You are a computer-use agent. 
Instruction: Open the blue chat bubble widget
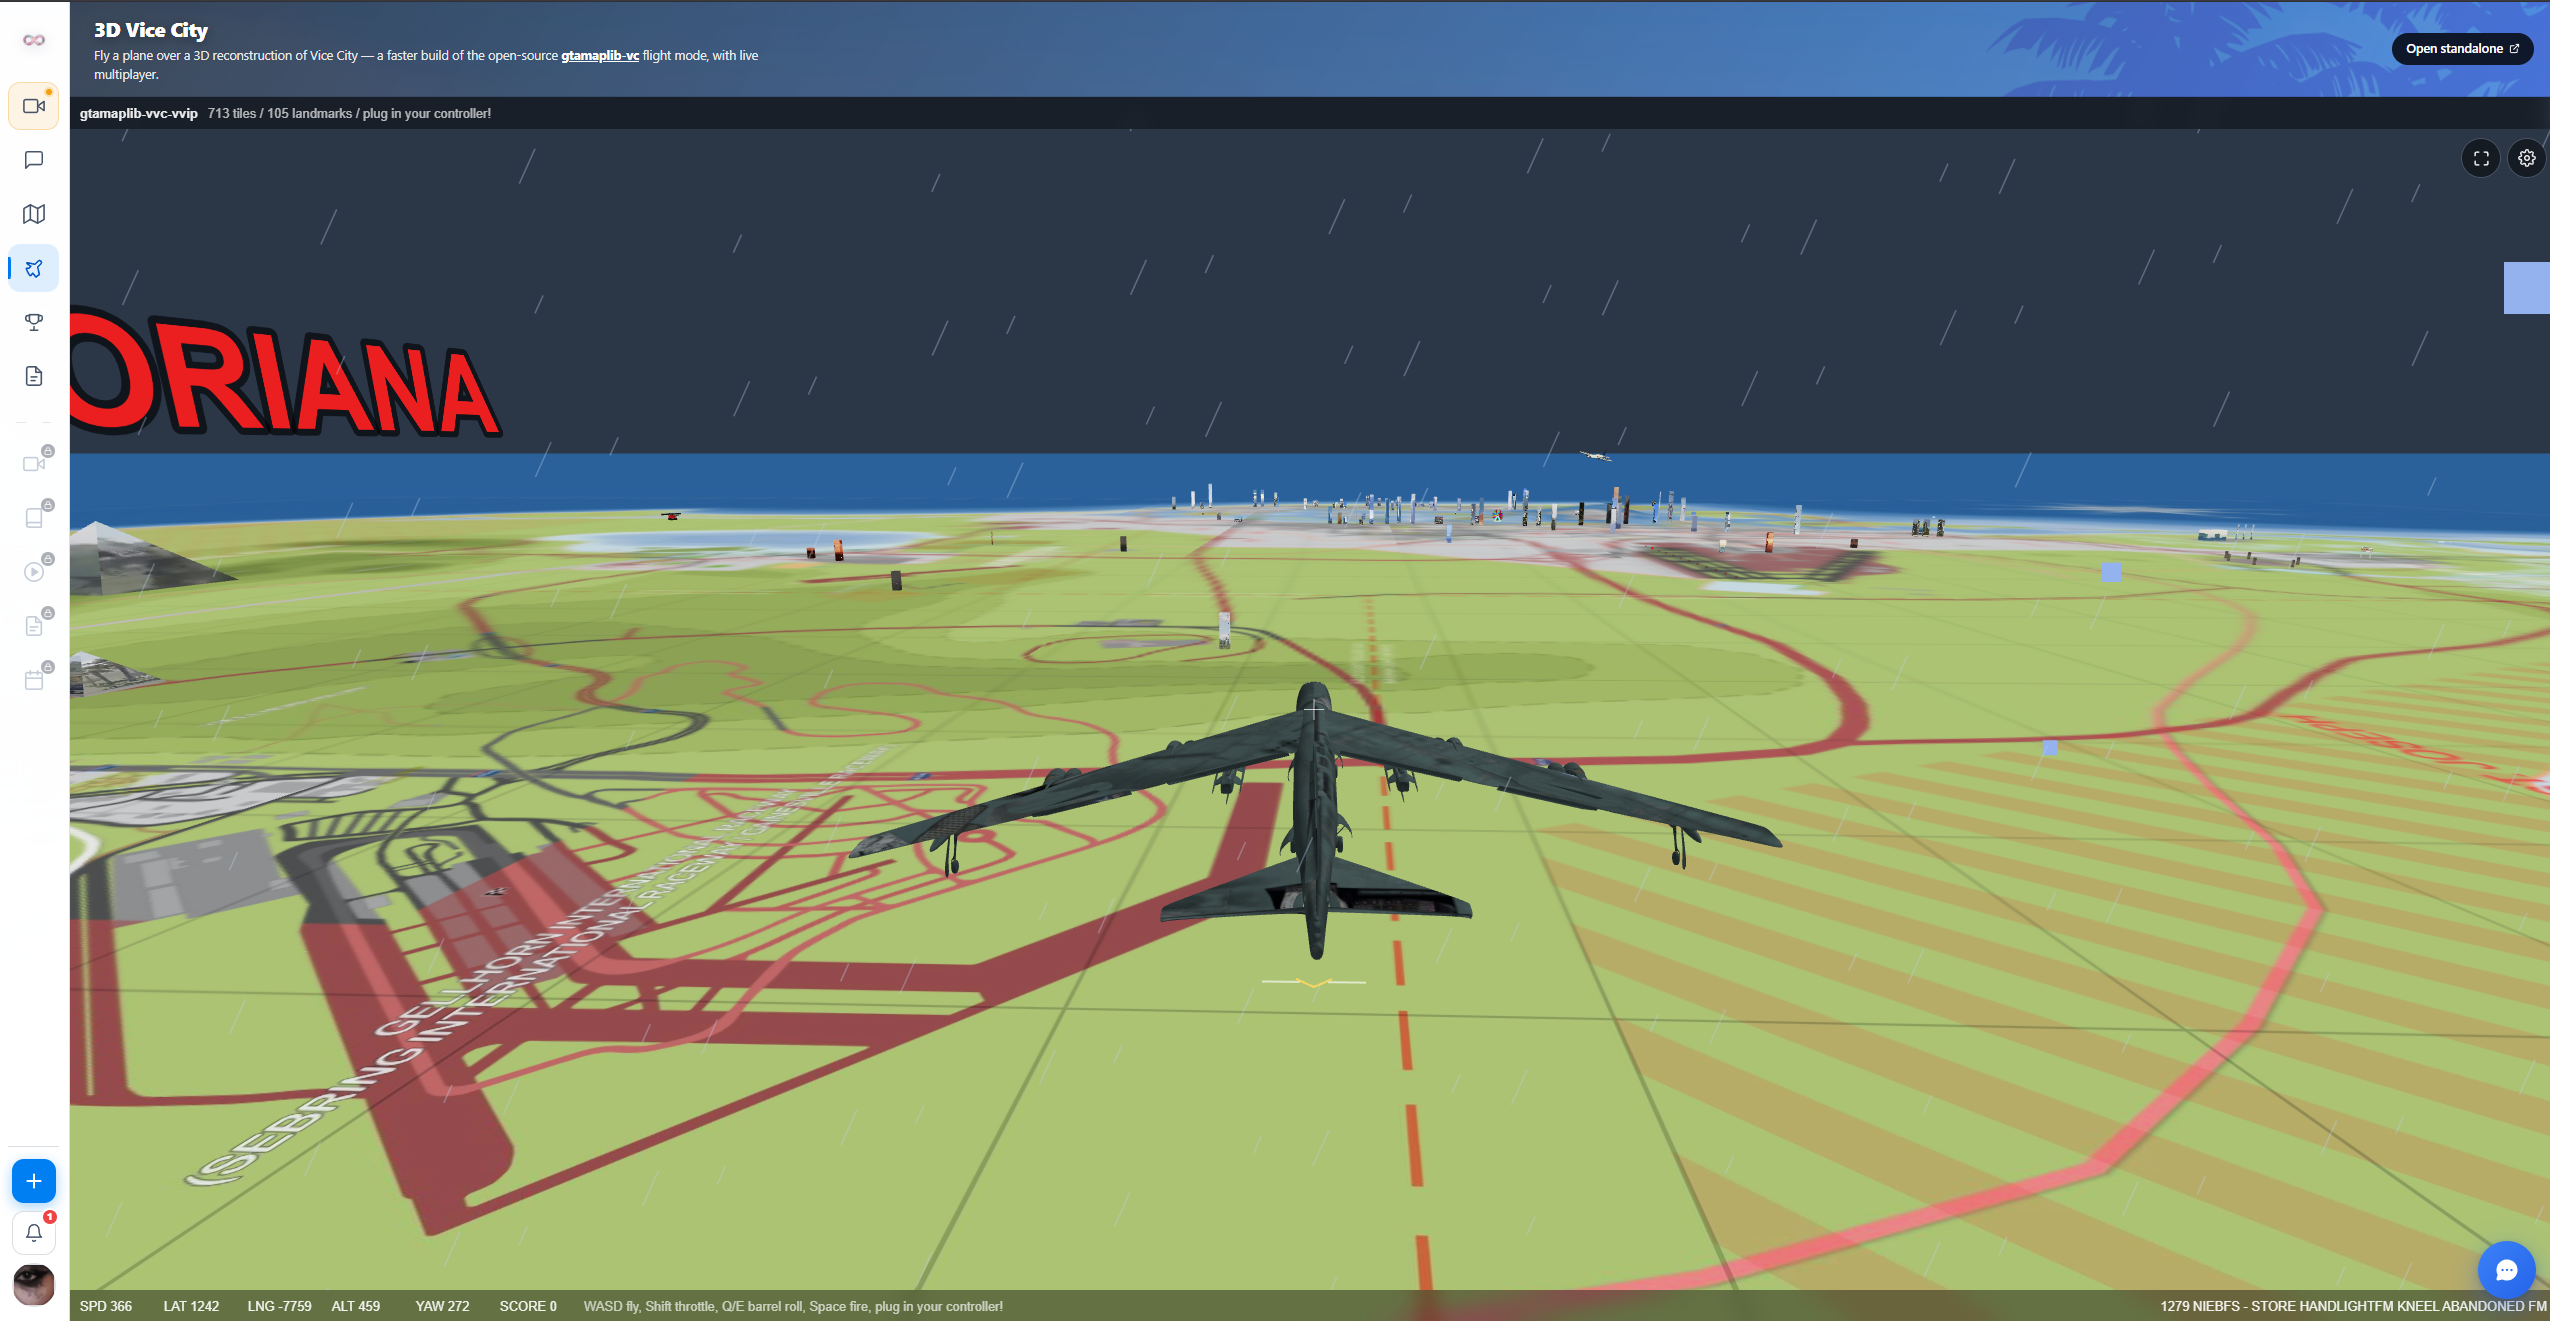tap(2506, 1270)
